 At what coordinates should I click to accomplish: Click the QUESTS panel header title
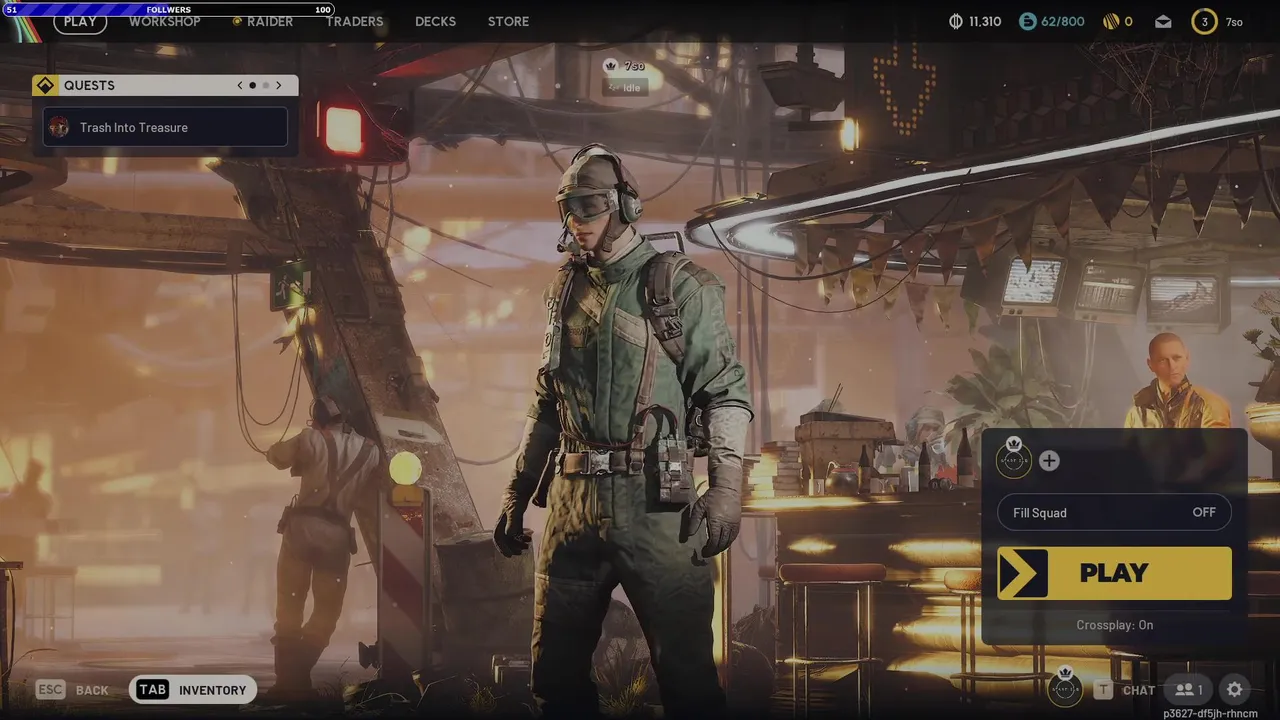[x=89, y=85]
